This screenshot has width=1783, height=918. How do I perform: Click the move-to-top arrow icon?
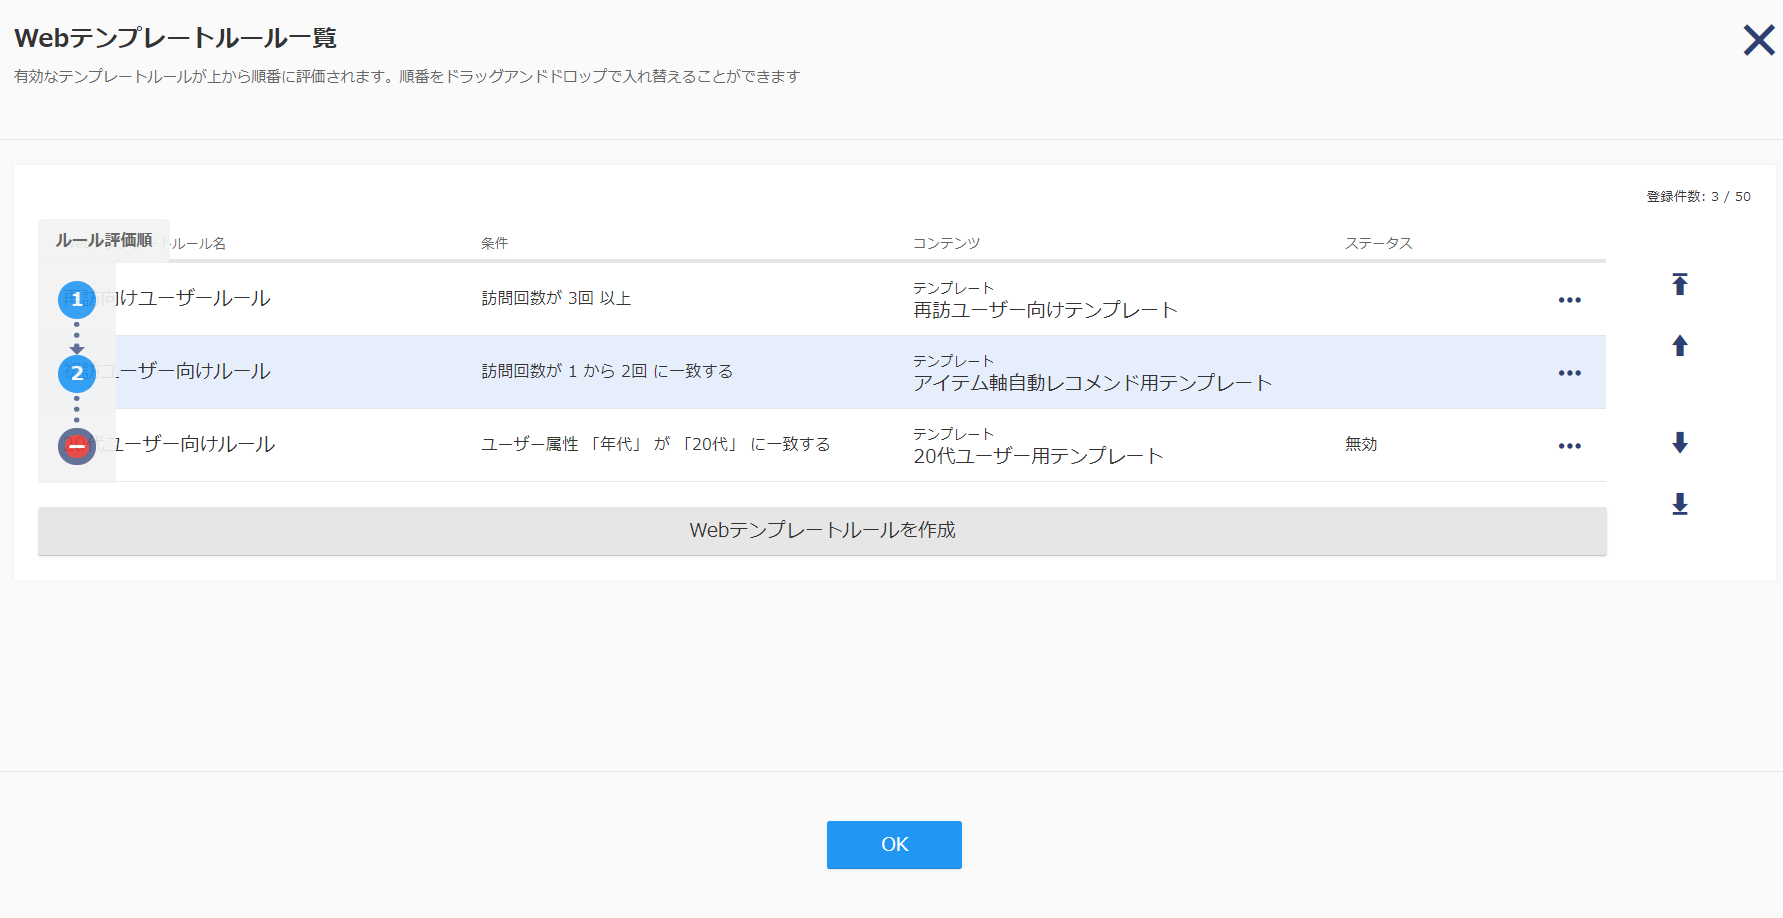[x=1680, y=284]
